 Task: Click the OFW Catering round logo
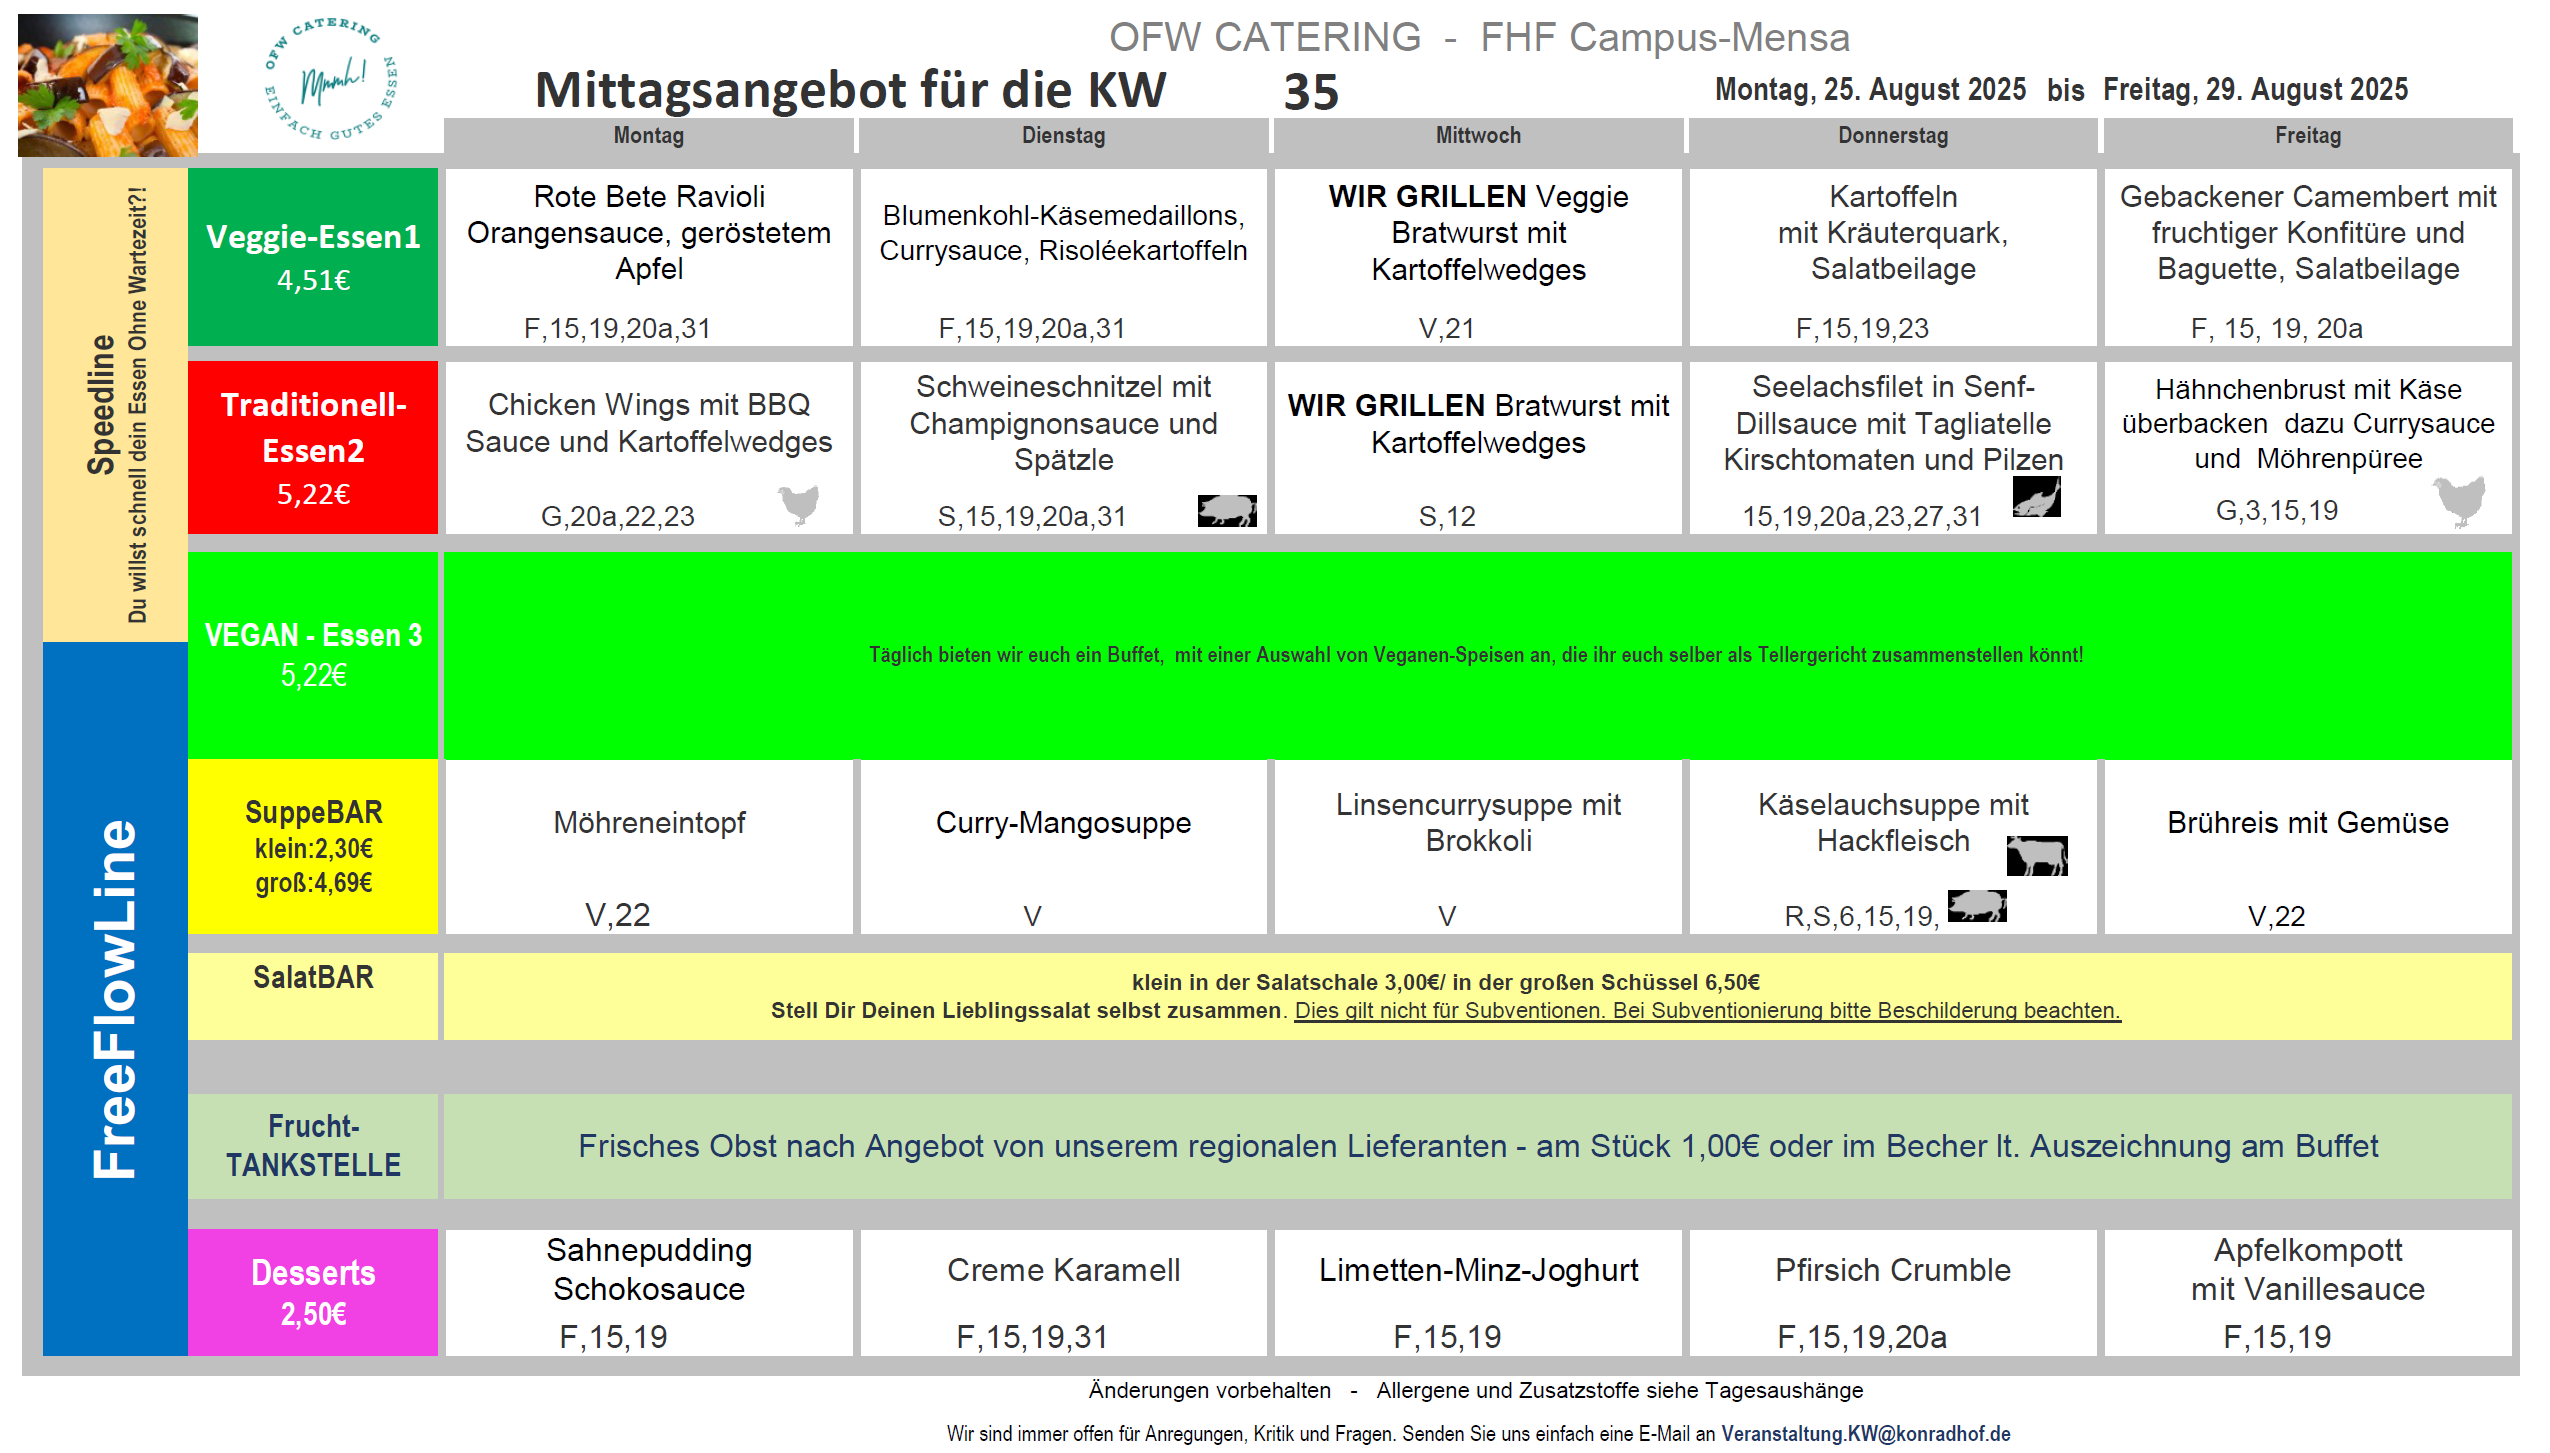[x=331, y=80]
